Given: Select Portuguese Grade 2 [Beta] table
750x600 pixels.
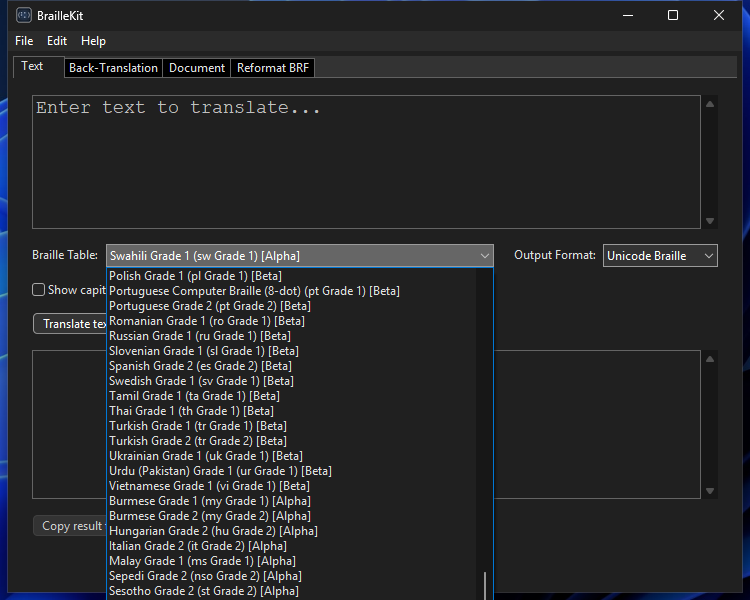Looking at the screenshot, I should click(291, 306).
